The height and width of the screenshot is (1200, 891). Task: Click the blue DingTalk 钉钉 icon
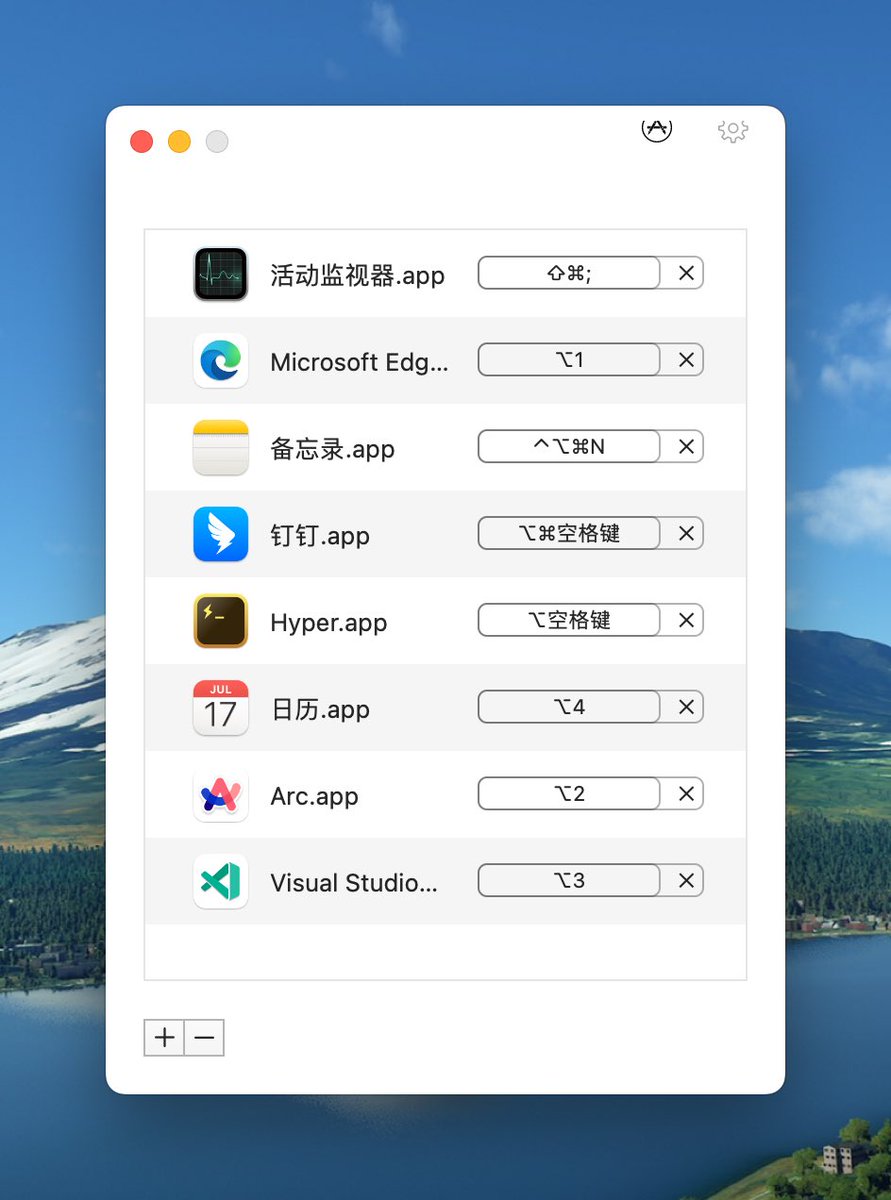220,535
